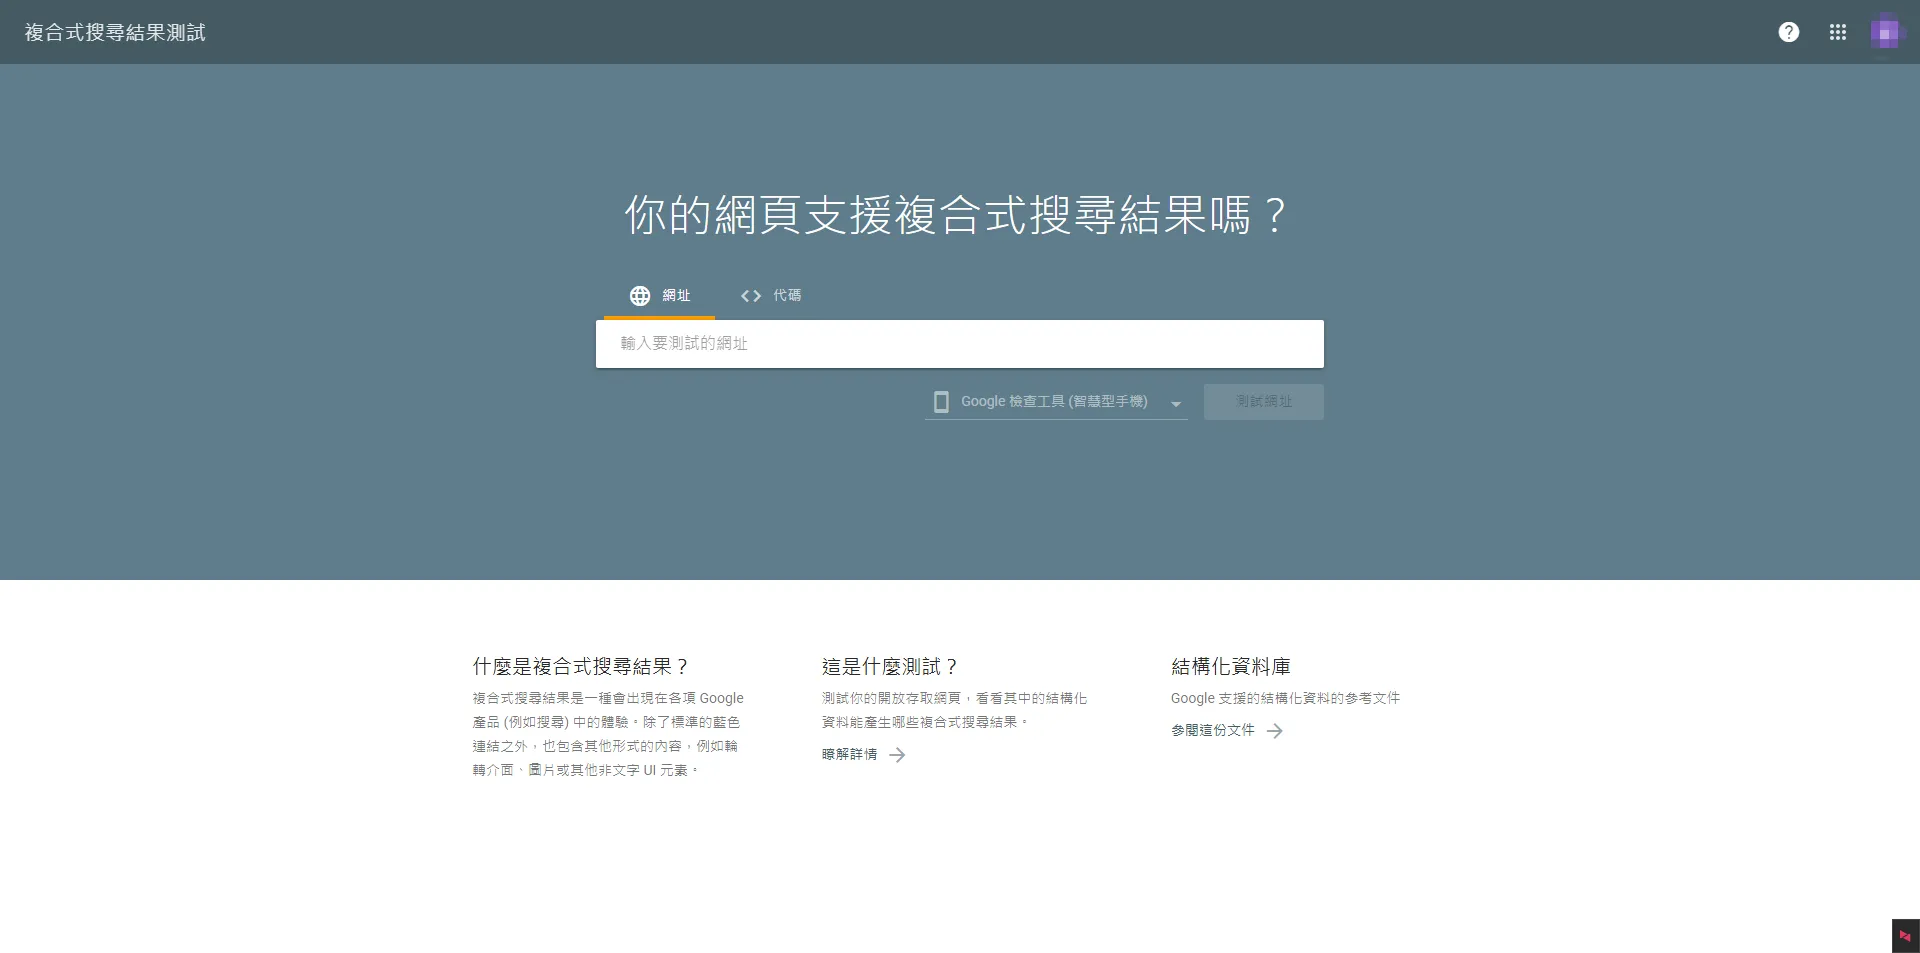
Task: Click the 複合式搜尋結果測試 header title
Action: pos(115,32)
